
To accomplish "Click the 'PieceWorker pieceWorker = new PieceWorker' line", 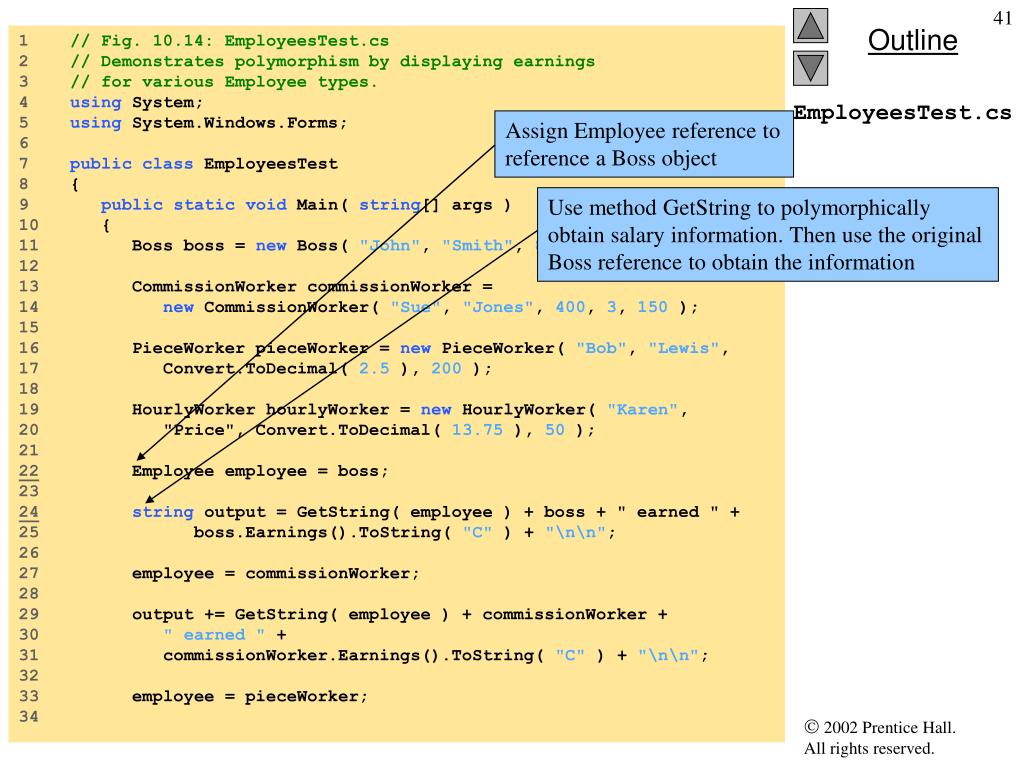I will click(x=430, y=348).
